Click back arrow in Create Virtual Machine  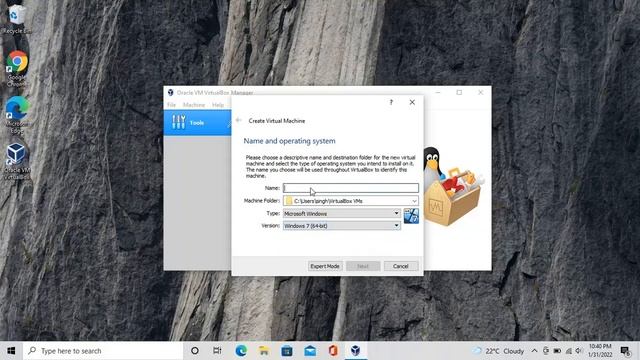tap(239, 120)
